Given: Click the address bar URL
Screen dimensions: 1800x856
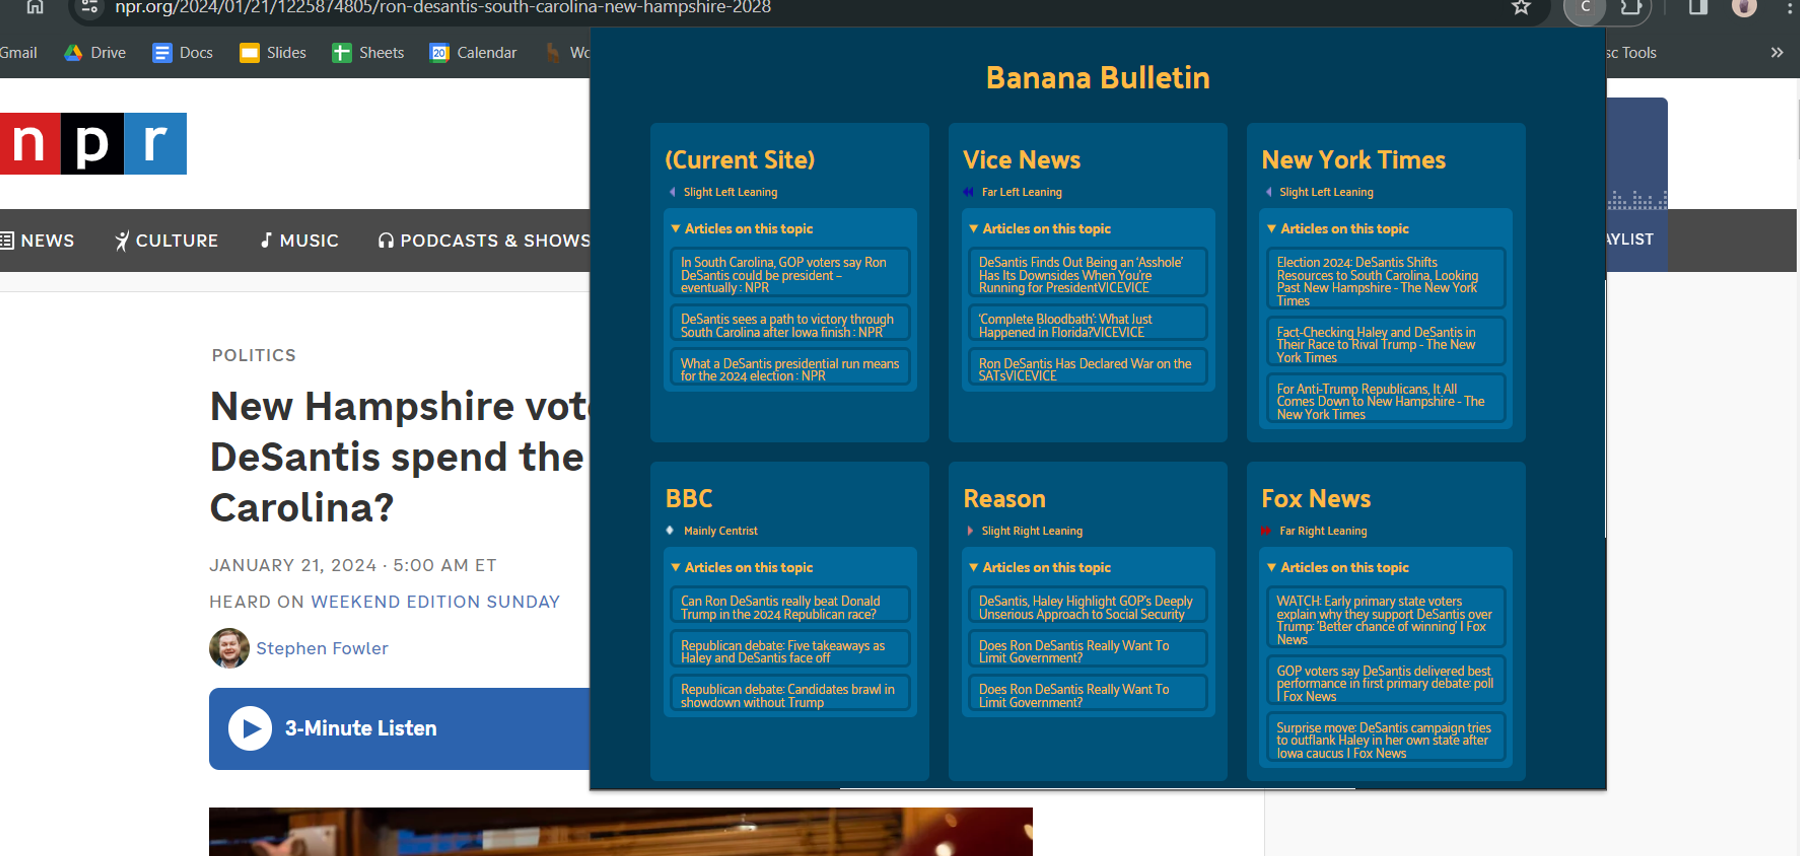Looking at the screenshot, I should pos(443,8).
